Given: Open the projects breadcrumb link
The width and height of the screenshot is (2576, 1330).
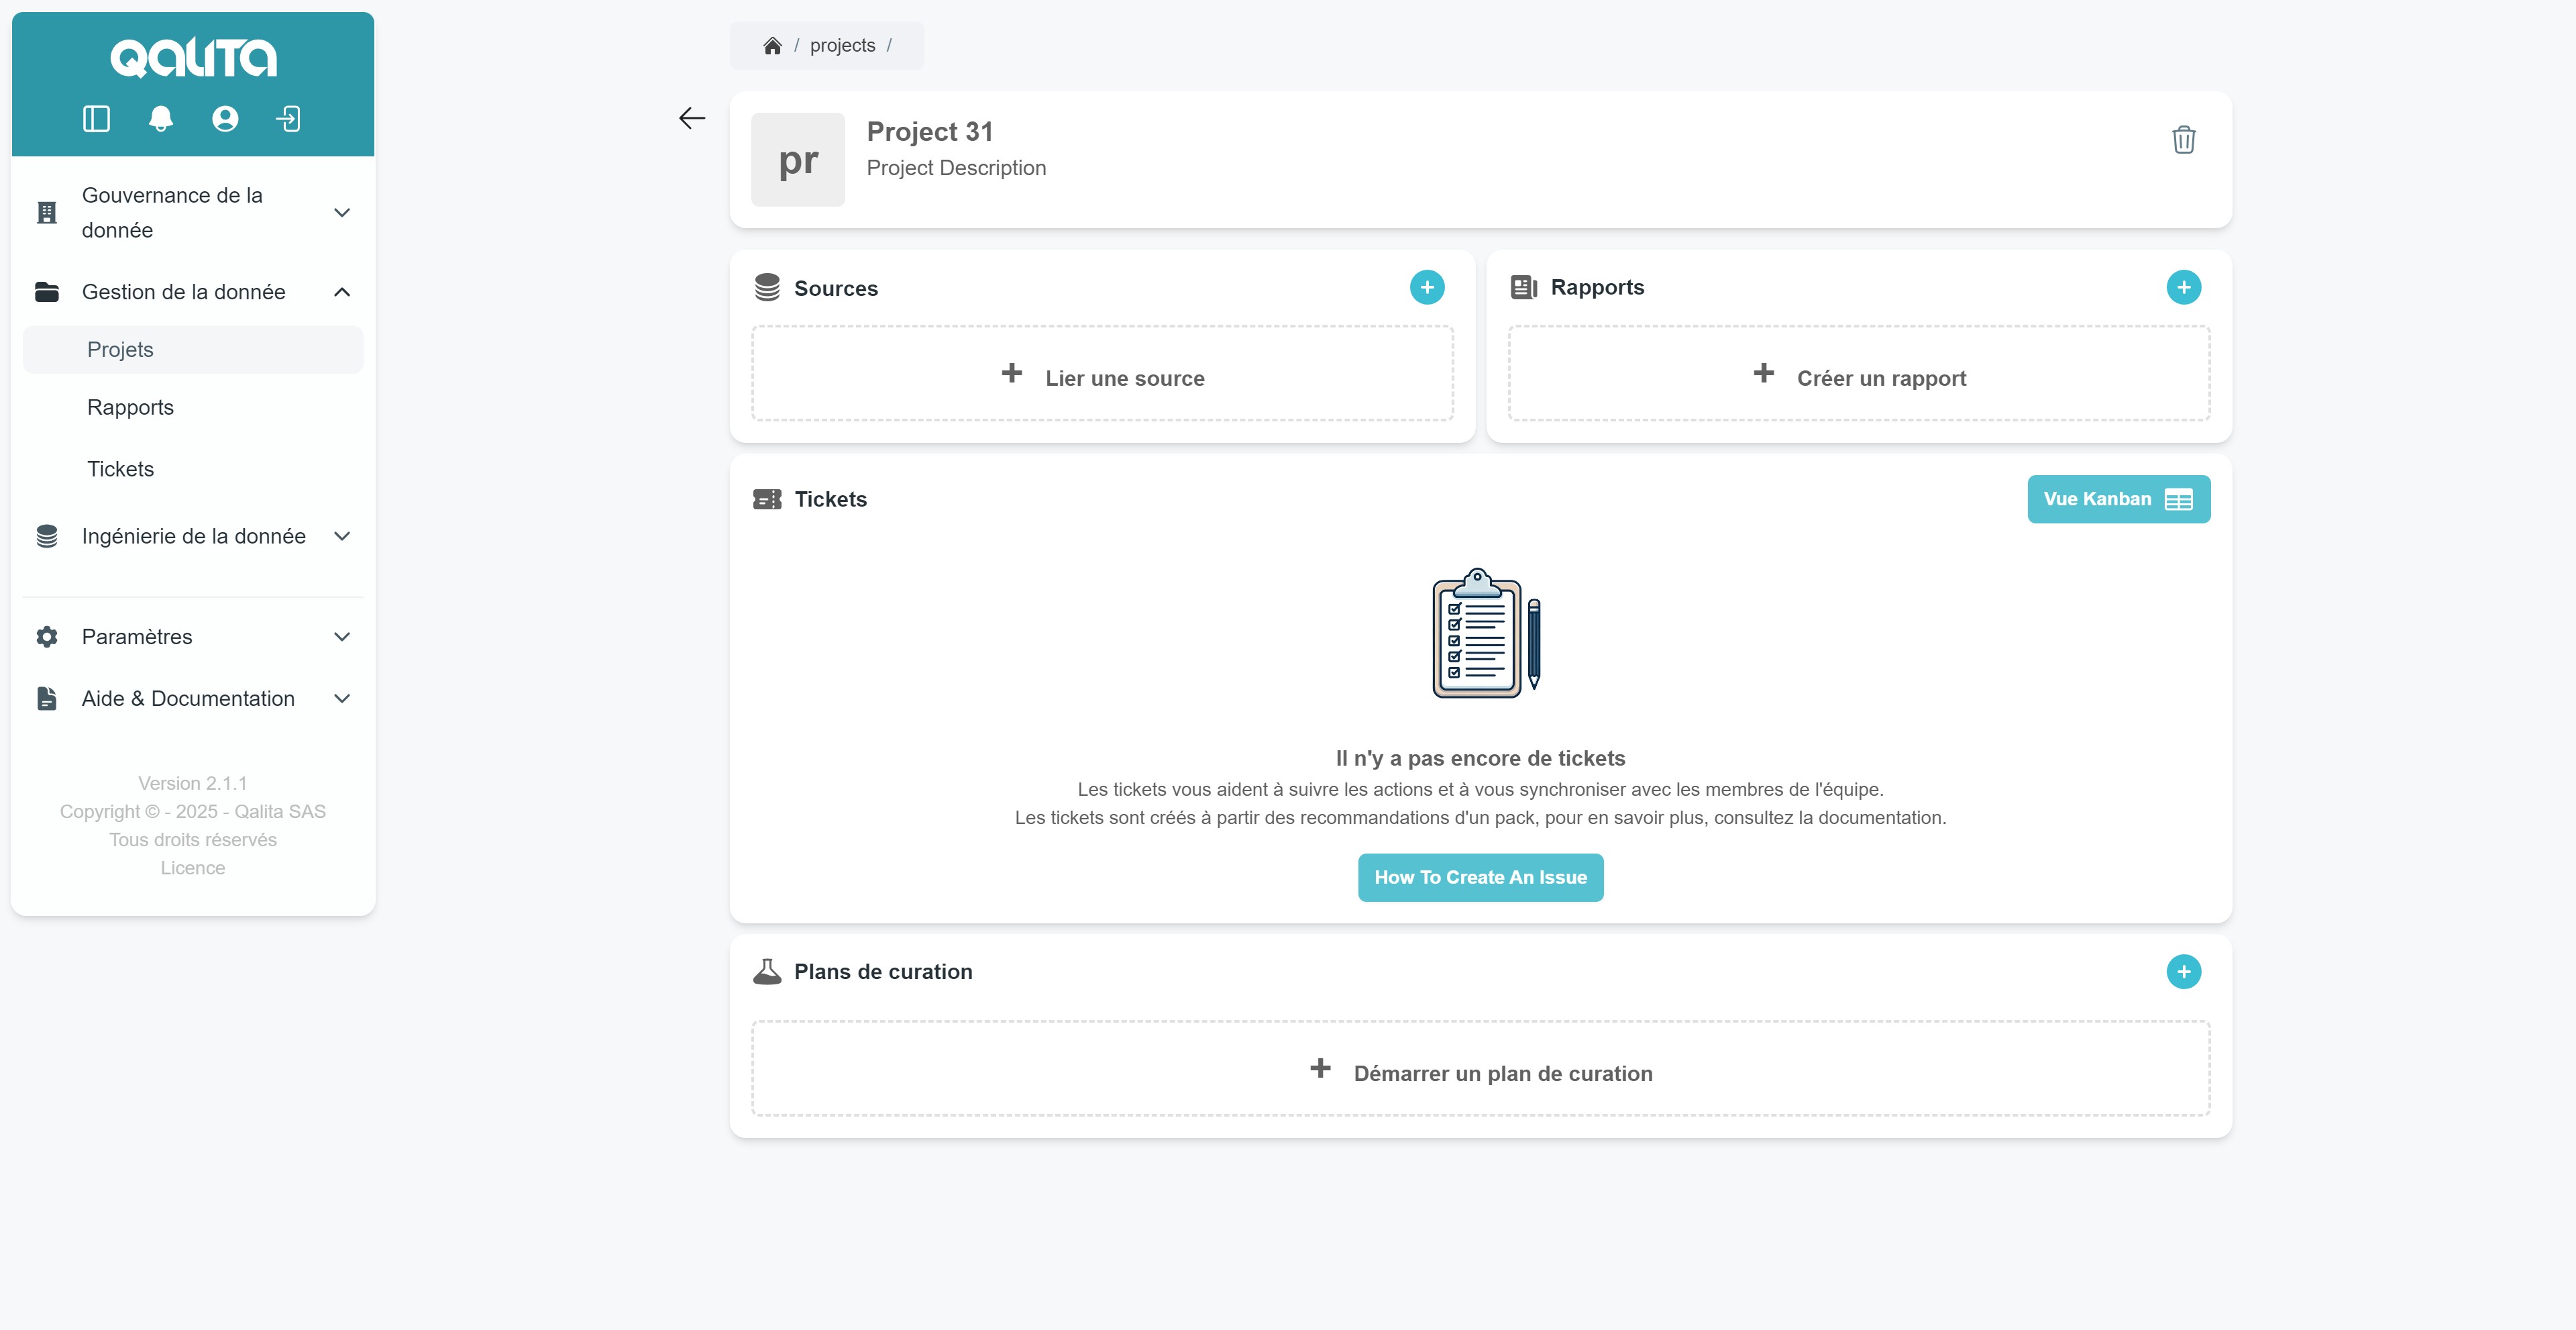Looking at the screenshot, I should pyautogui.click(x=842, y=46).
